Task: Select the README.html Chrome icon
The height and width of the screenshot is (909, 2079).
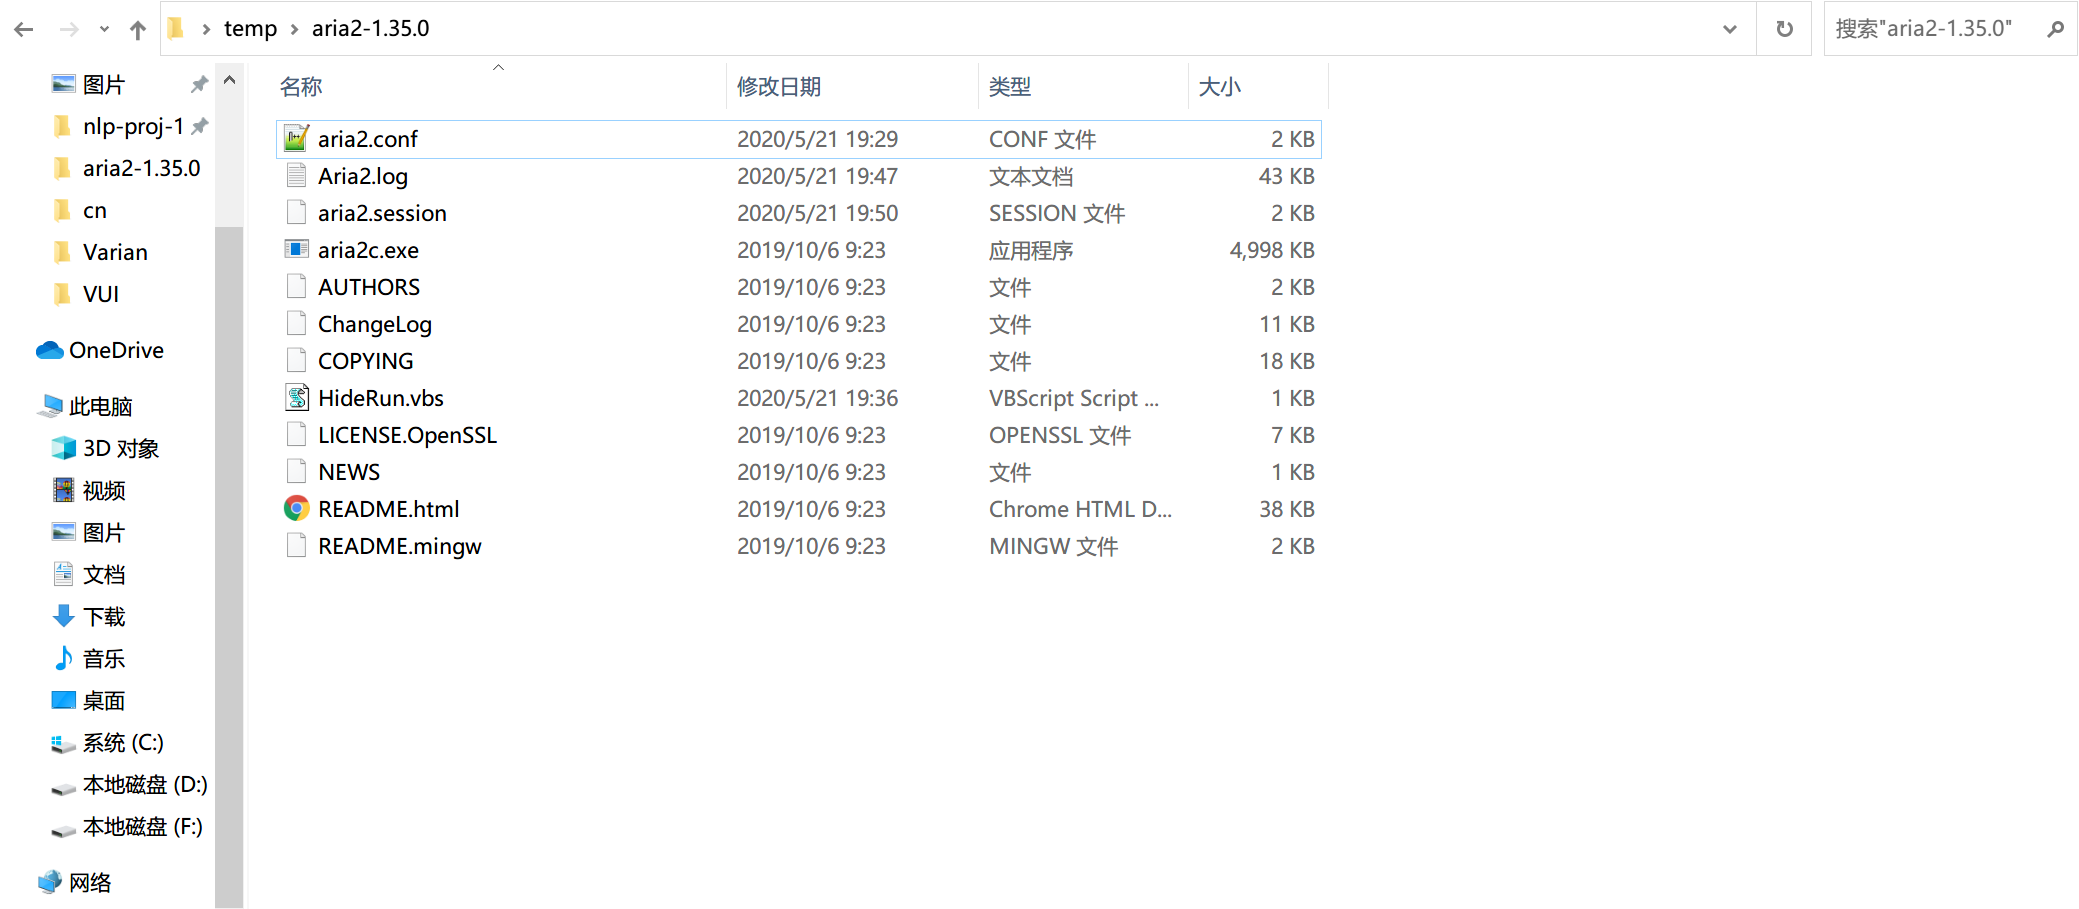Action: 296,509
